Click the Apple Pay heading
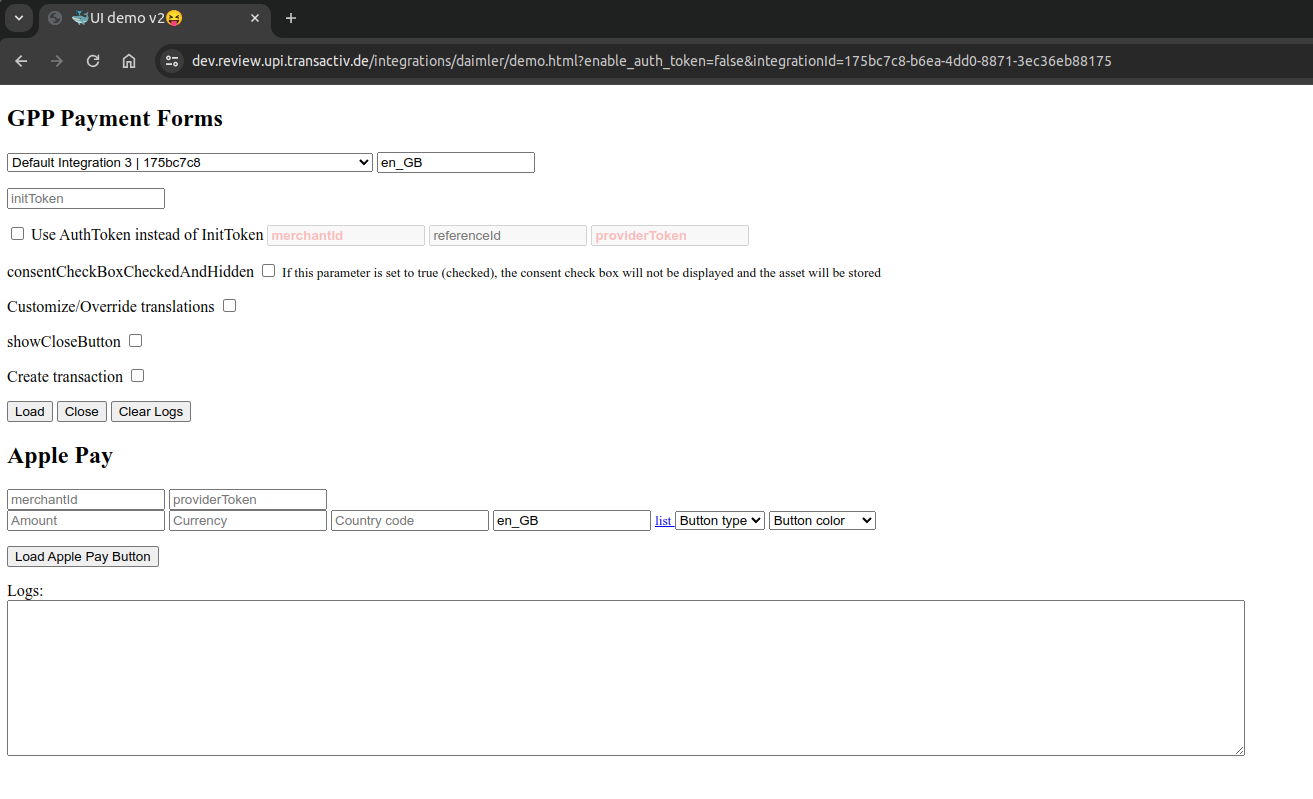Screen dimensions: 1313x799 (60, 456)
